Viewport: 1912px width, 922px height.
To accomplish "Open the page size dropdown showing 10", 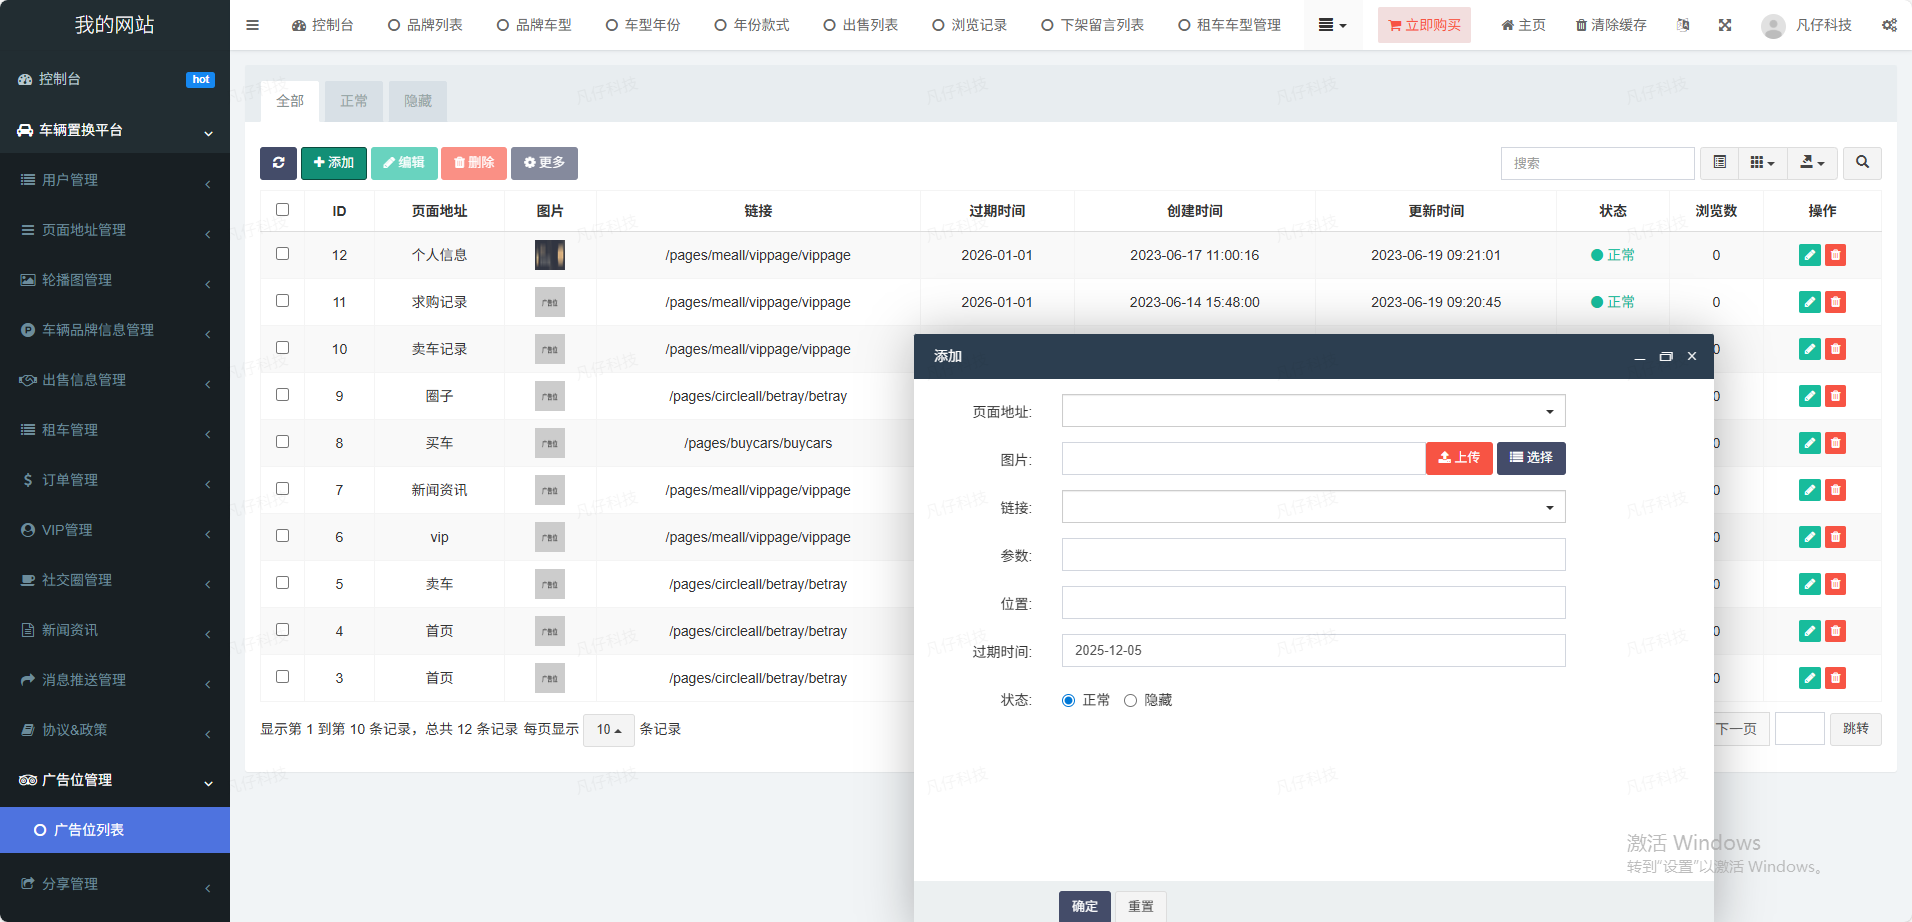I will (x=608, y=730).
